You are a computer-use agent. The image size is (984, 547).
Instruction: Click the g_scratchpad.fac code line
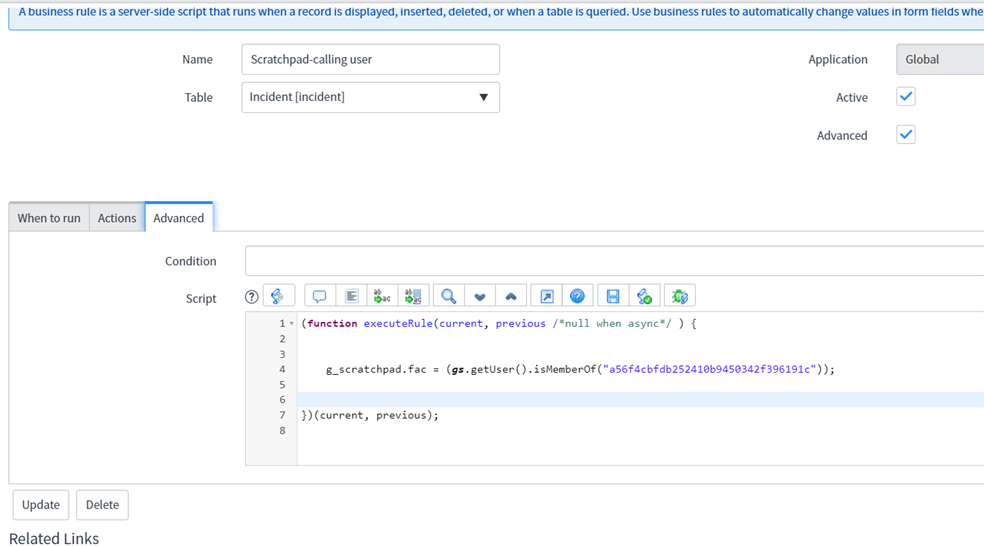580,369
